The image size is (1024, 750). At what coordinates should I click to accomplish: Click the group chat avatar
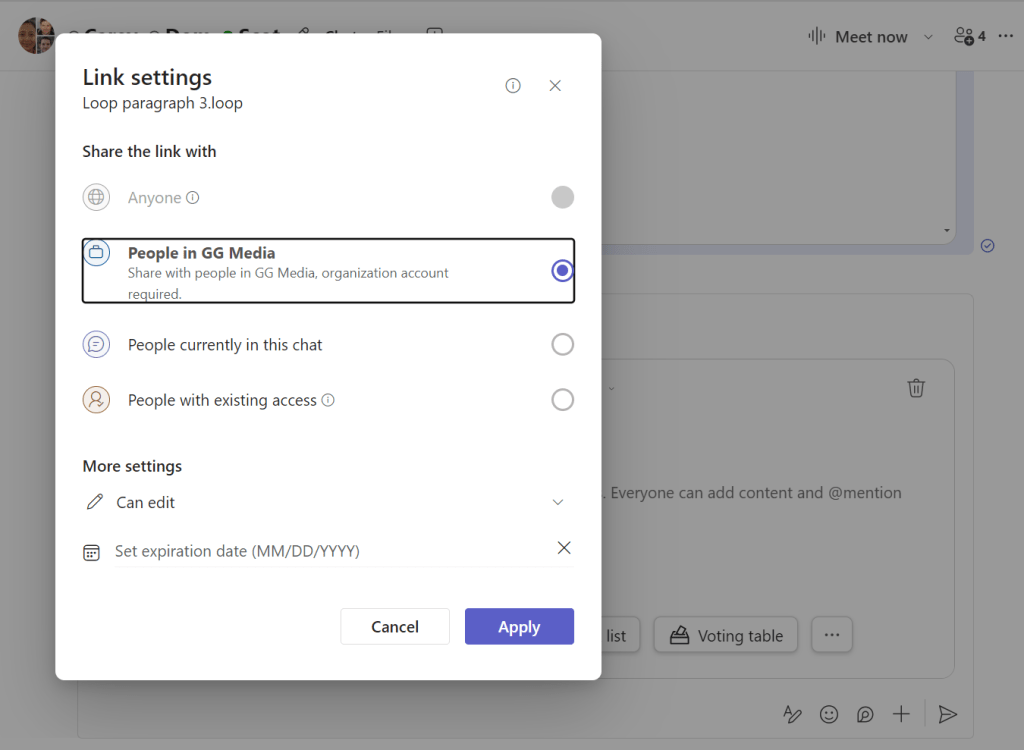coord(36,36)
